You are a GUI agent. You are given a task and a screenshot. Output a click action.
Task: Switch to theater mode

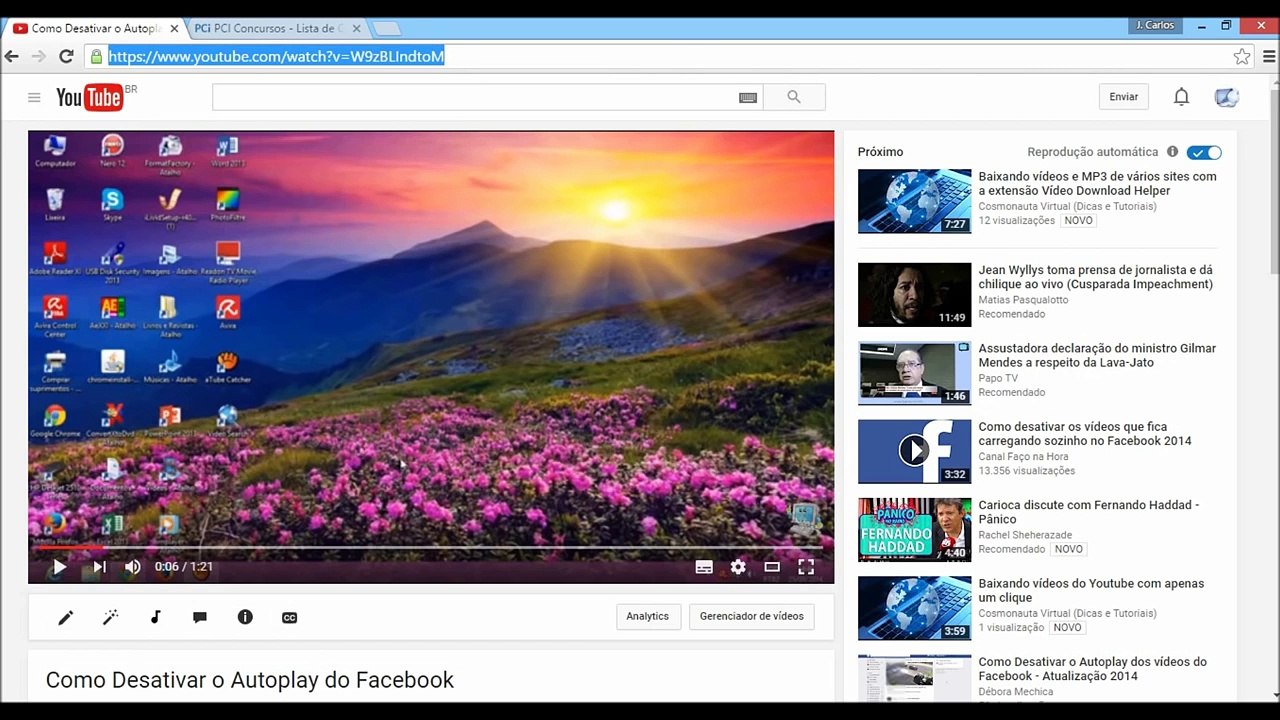(x=772, y=567)
